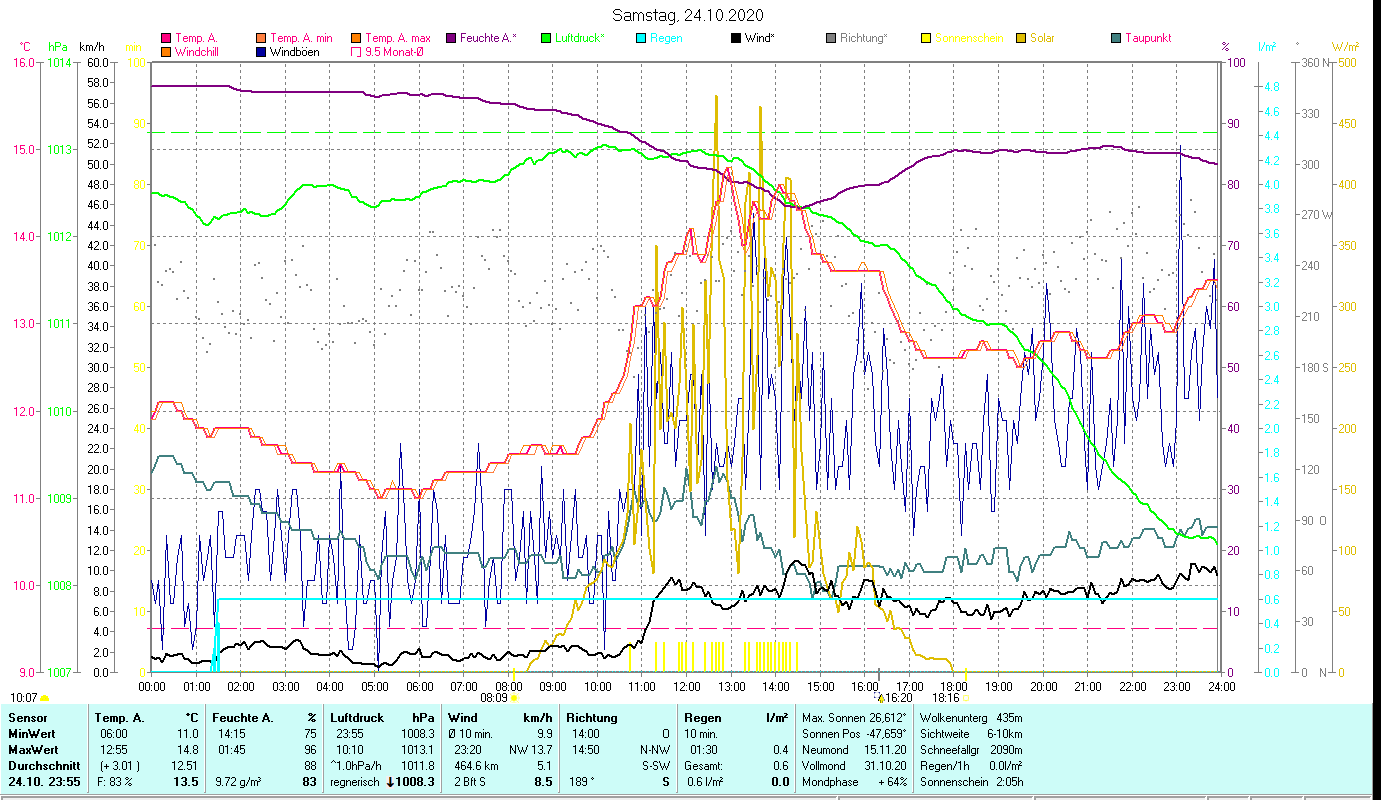Select the Taupunkt legend label
This screenshot has width=1381, height=800.
(x=1147, y=38)
